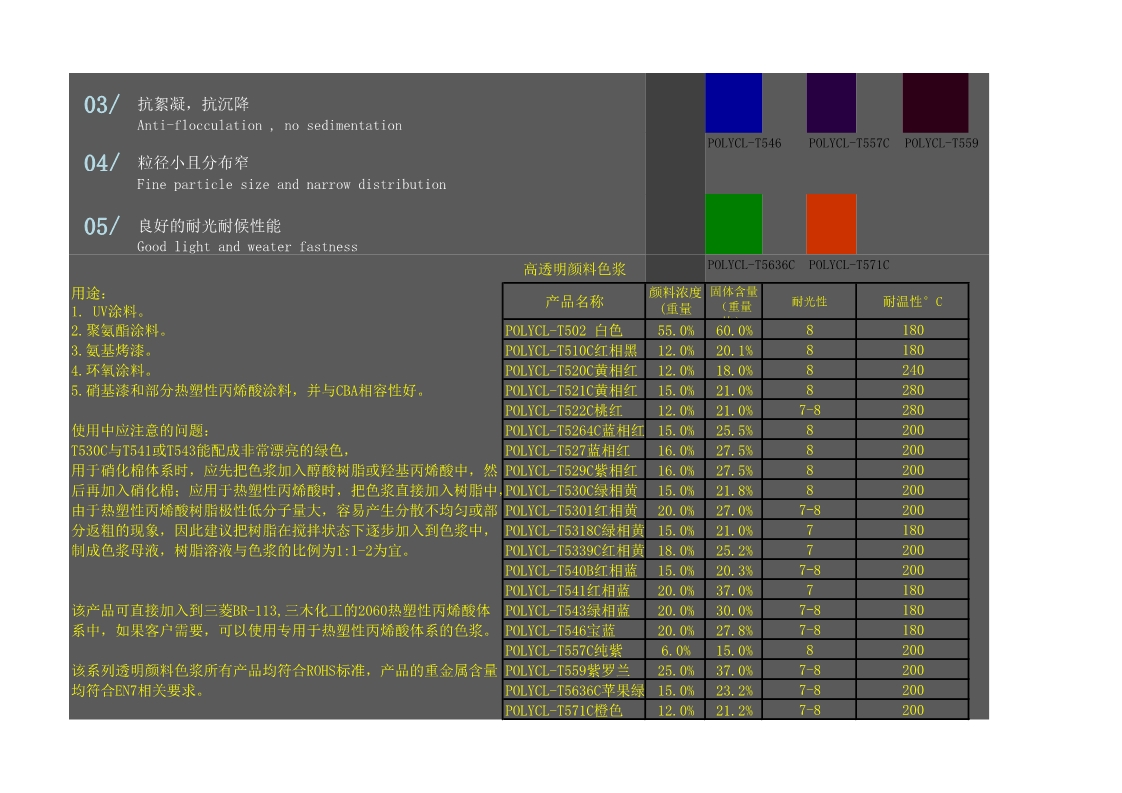Click the 固体含量 column header cell
The width and height of the screenshot is (1122, 793).
point(734,300)
